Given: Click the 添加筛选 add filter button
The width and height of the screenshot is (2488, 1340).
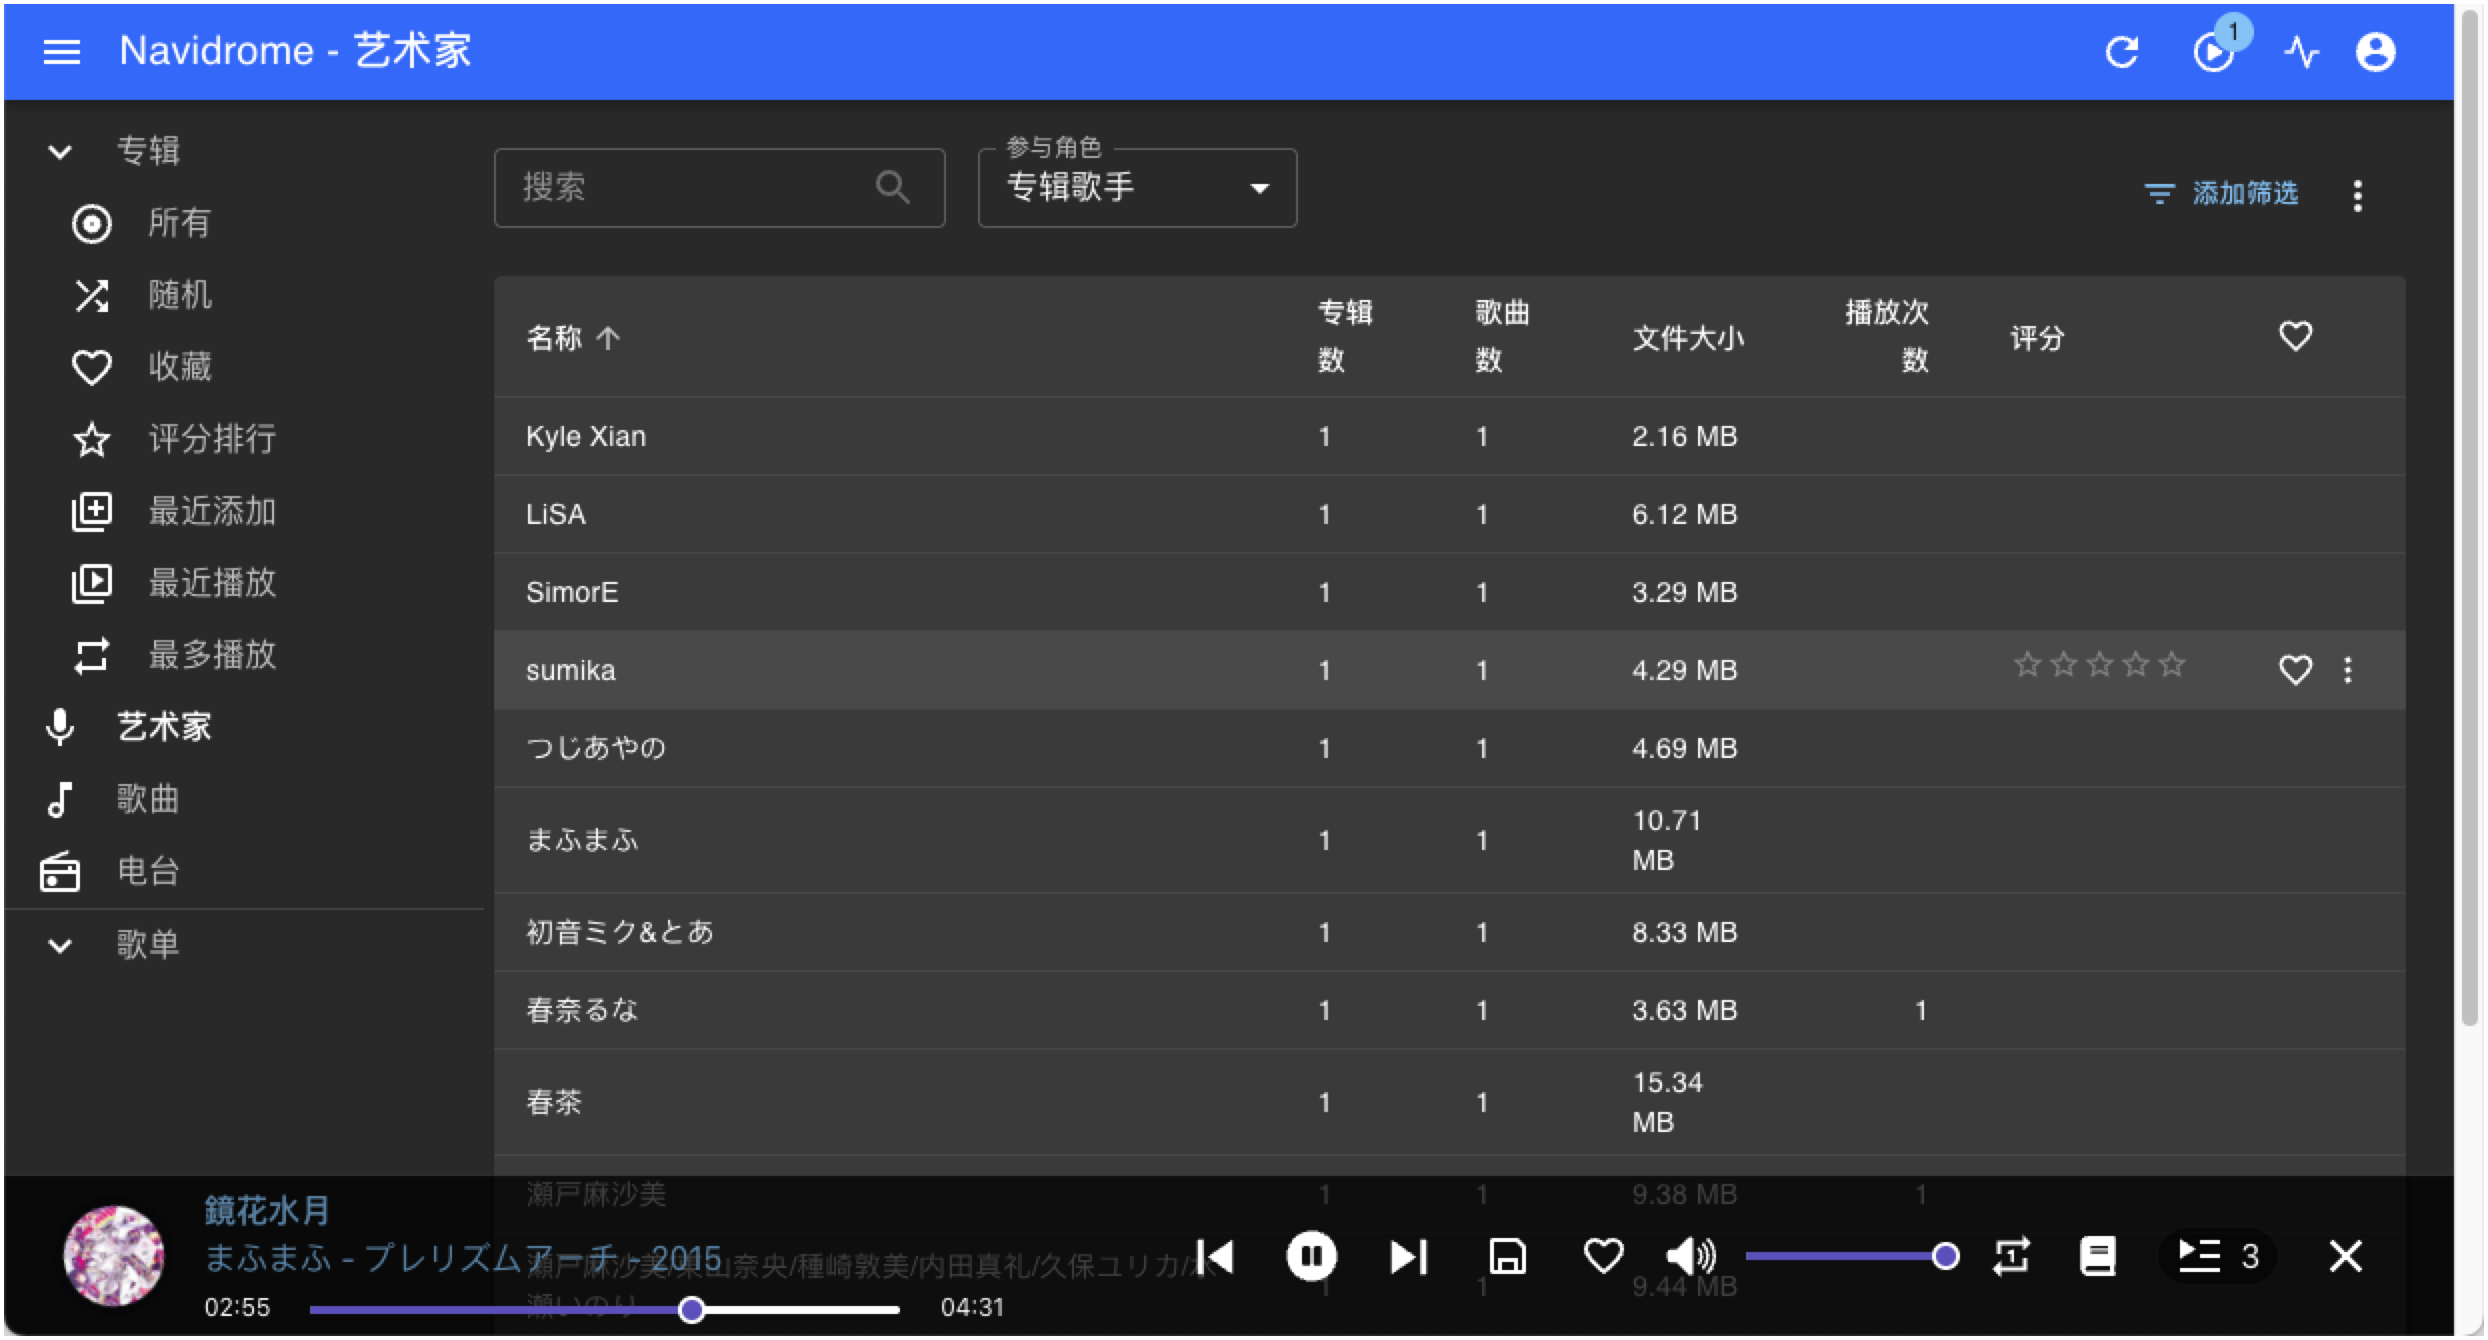Looking at the screenshot, I should 2221,193.
